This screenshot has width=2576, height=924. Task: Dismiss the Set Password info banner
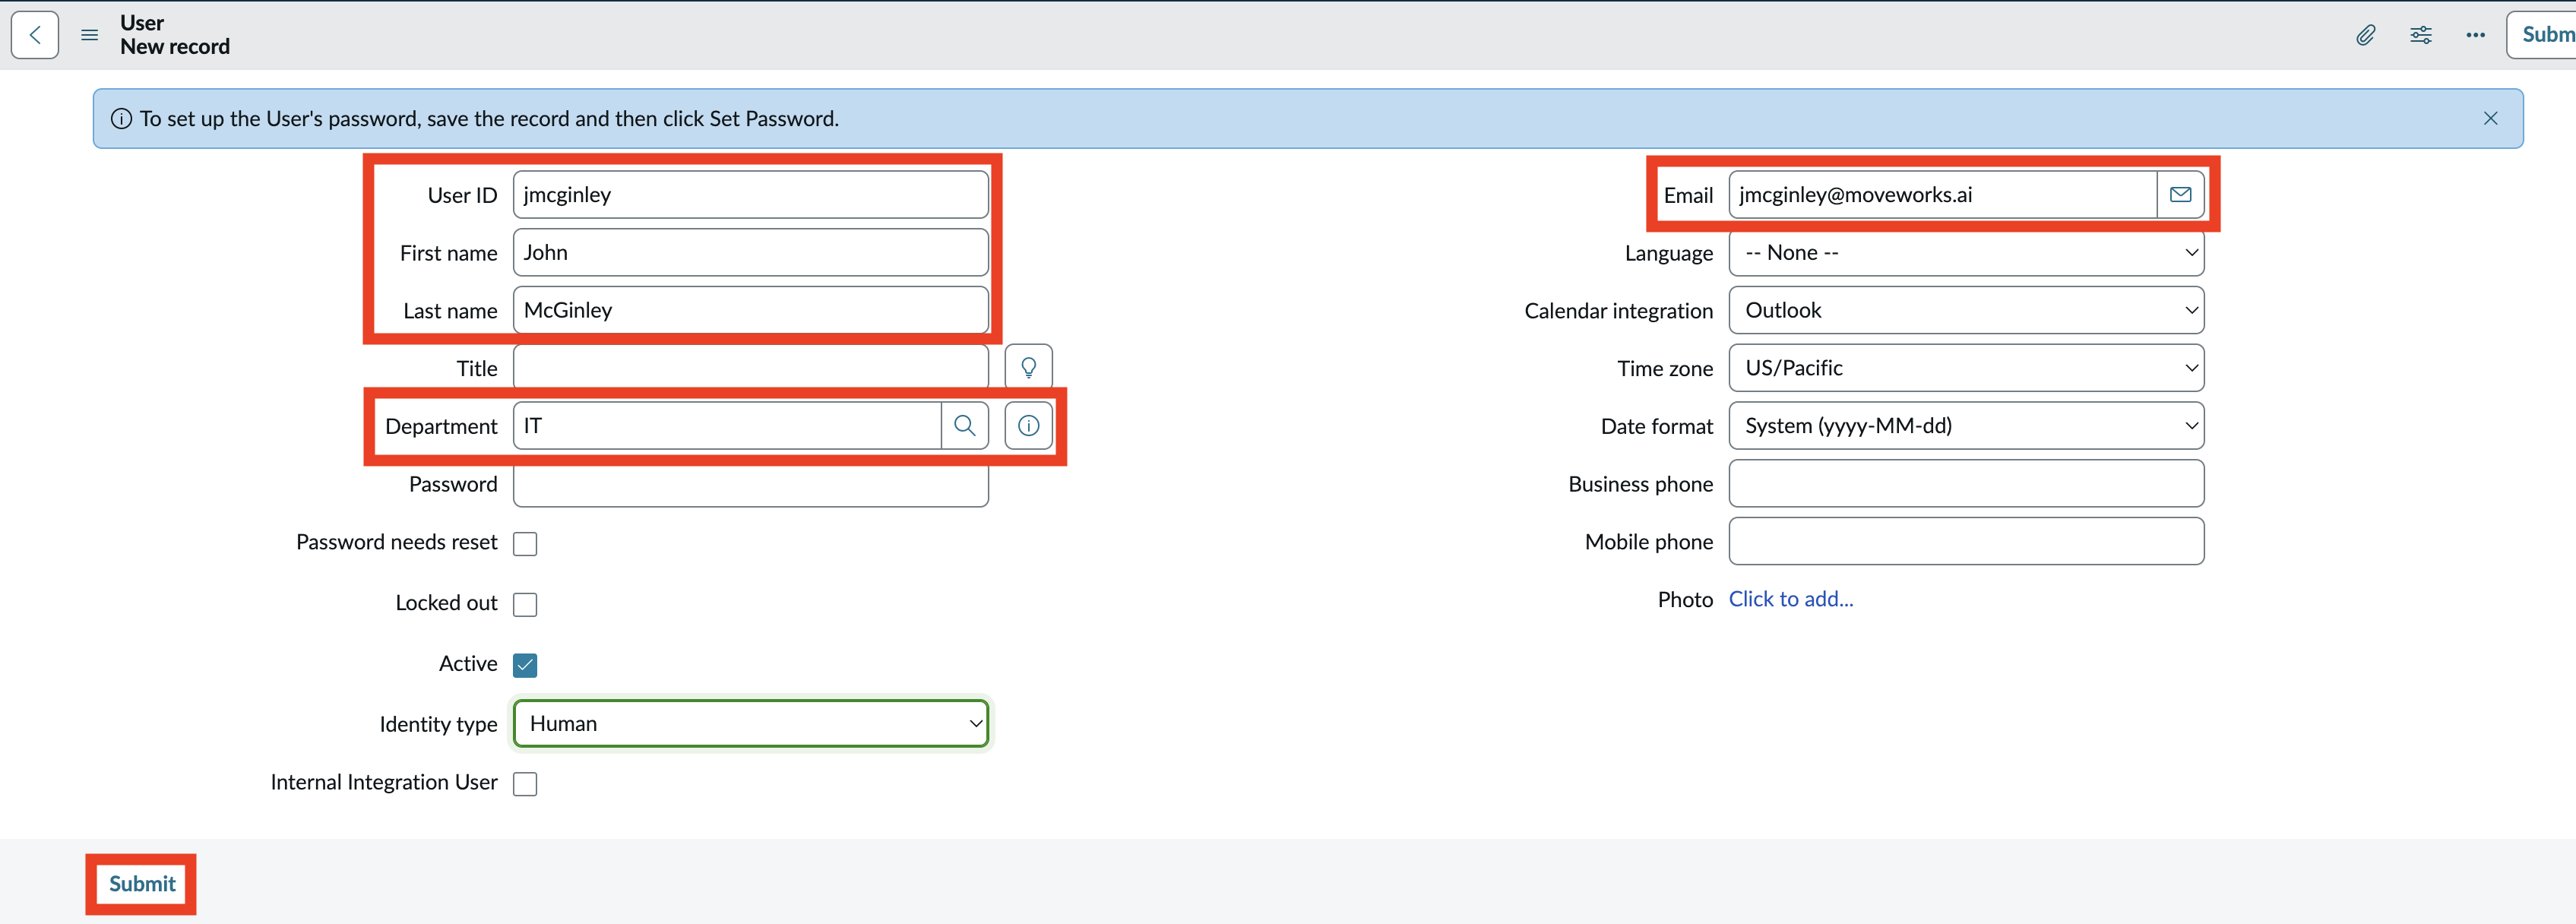[x=2490, y=119]
